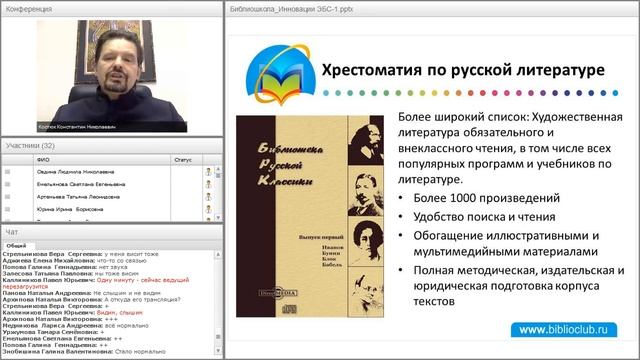The image size is (640, 360).
Task: Click the third author portrait on book cover
Action: point(366,242)
